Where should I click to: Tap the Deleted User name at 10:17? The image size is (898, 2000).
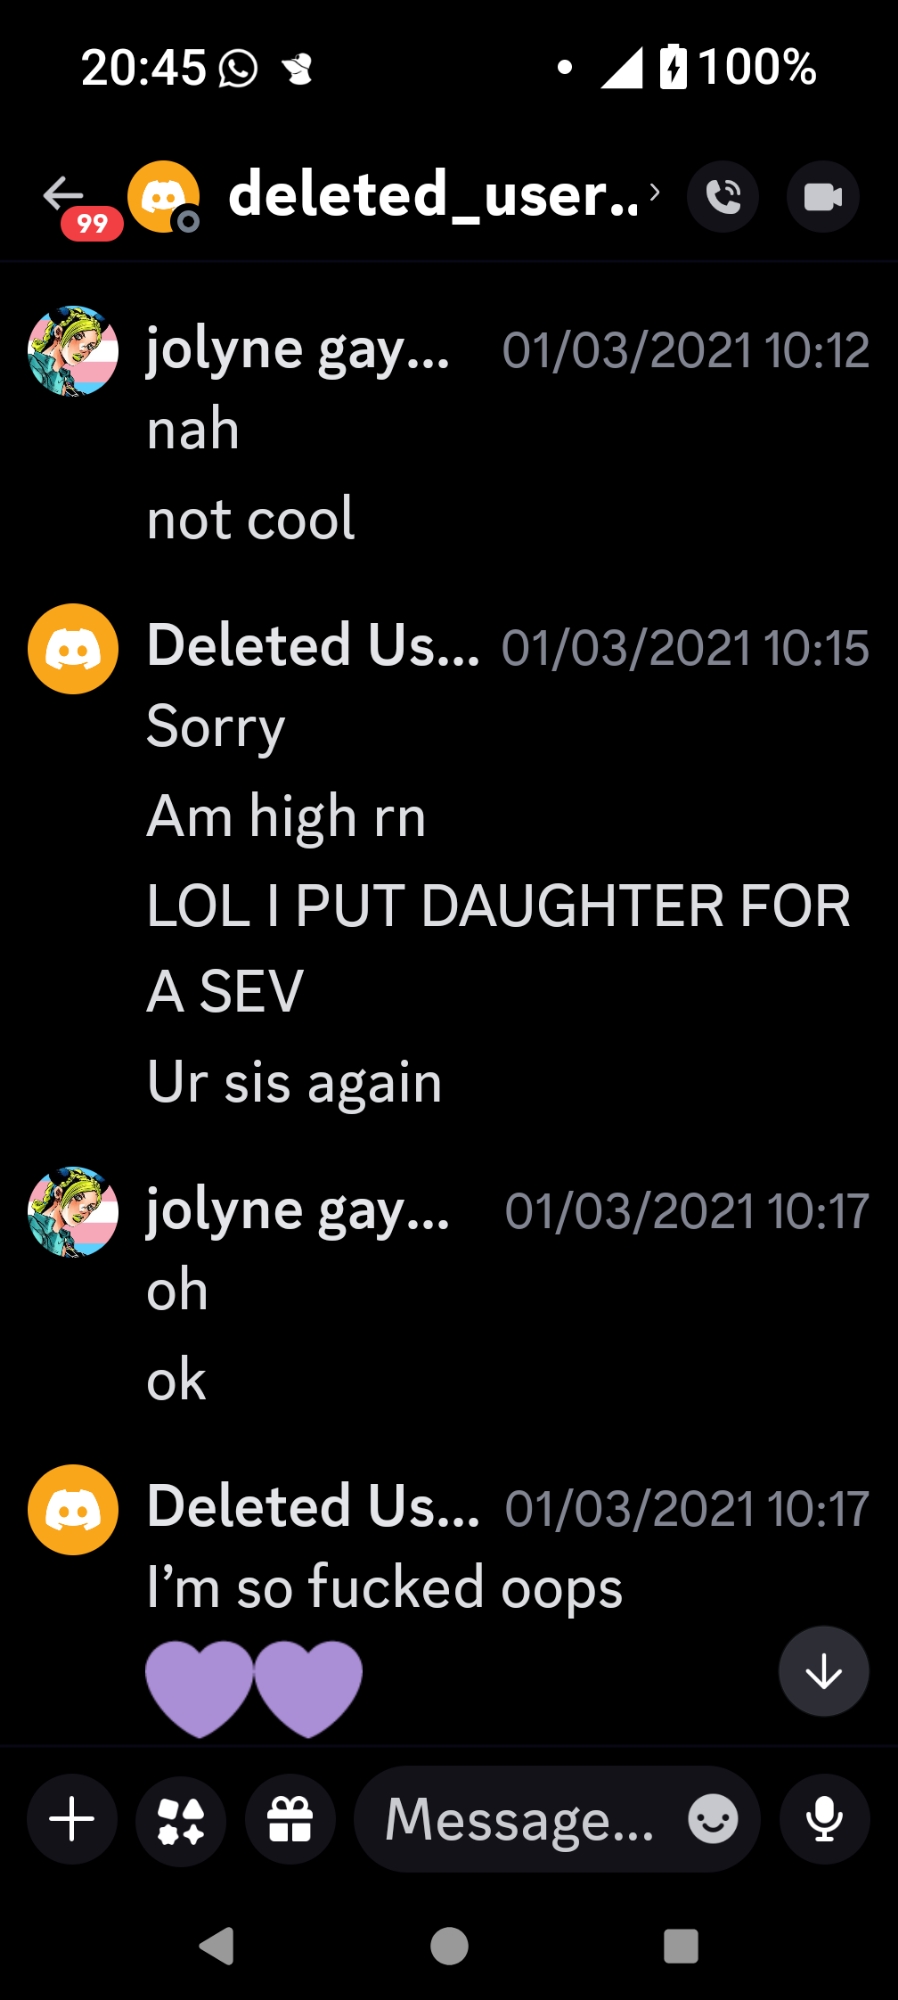[313, 1506]
